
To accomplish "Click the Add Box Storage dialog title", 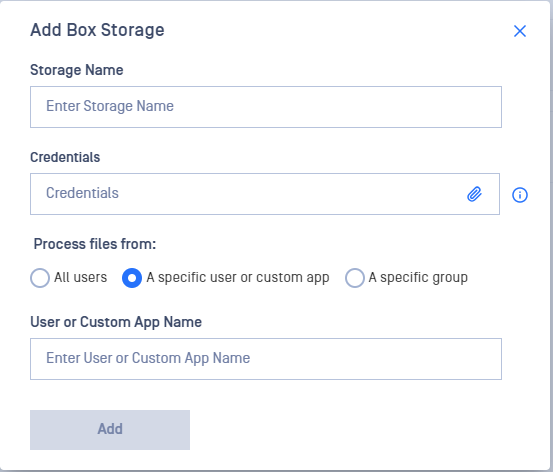I will (97, 30).
